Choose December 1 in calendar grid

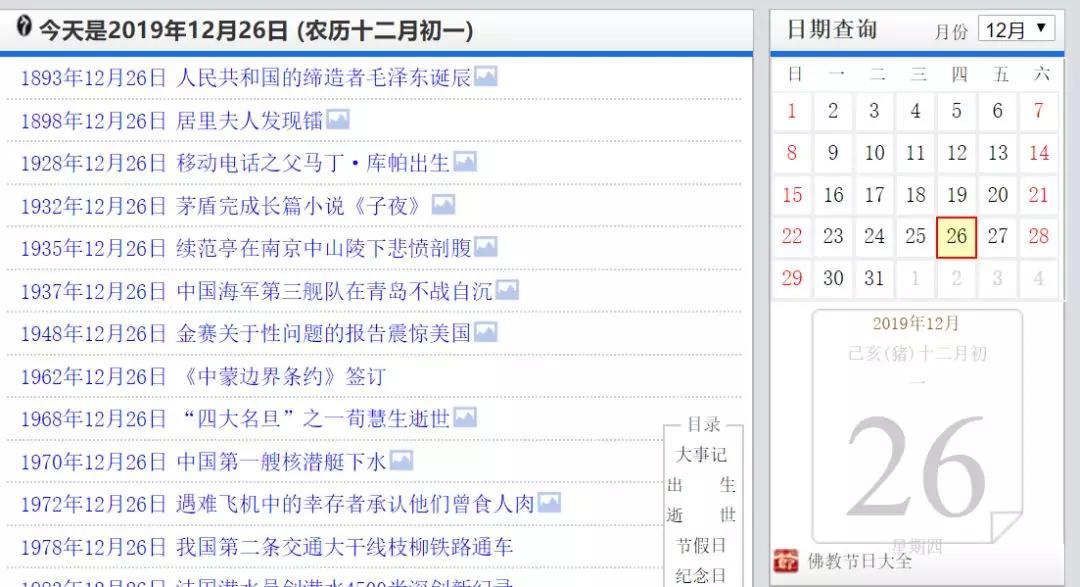(x=792, y=111)
